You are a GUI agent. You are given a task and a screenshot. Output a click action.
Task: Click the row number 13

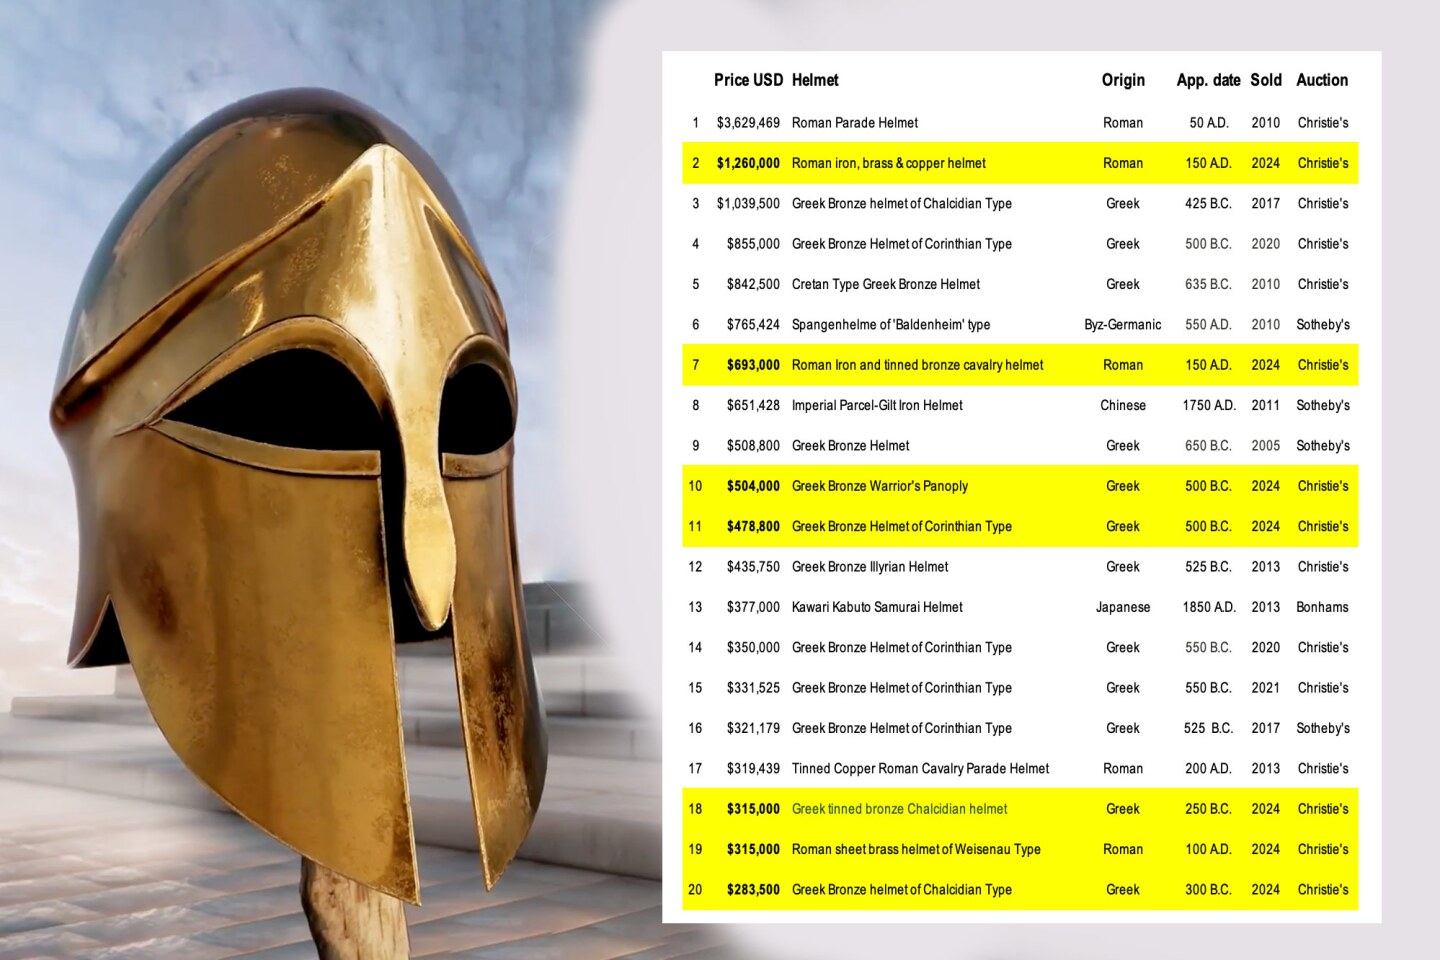pyautogui.click(x=695, y=607)
